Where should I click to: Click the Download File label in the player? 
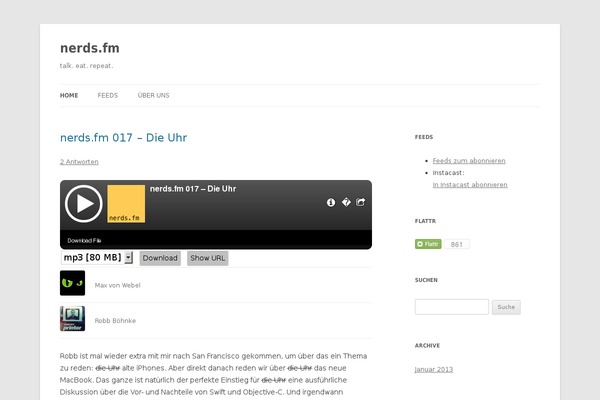coord(84,241)
